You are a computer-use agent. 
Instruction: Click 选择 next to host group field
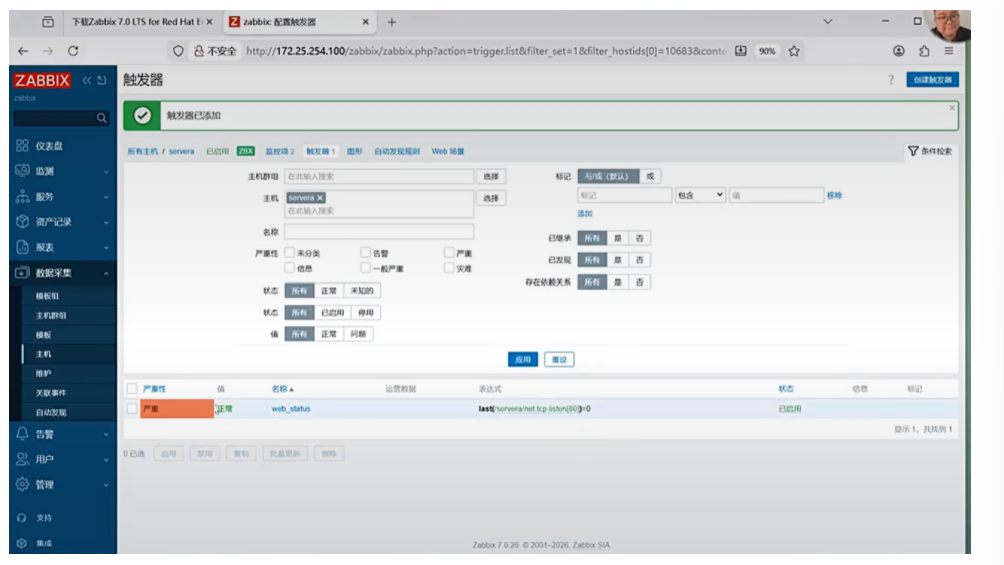pyautogui.click(x=491, y=176)
